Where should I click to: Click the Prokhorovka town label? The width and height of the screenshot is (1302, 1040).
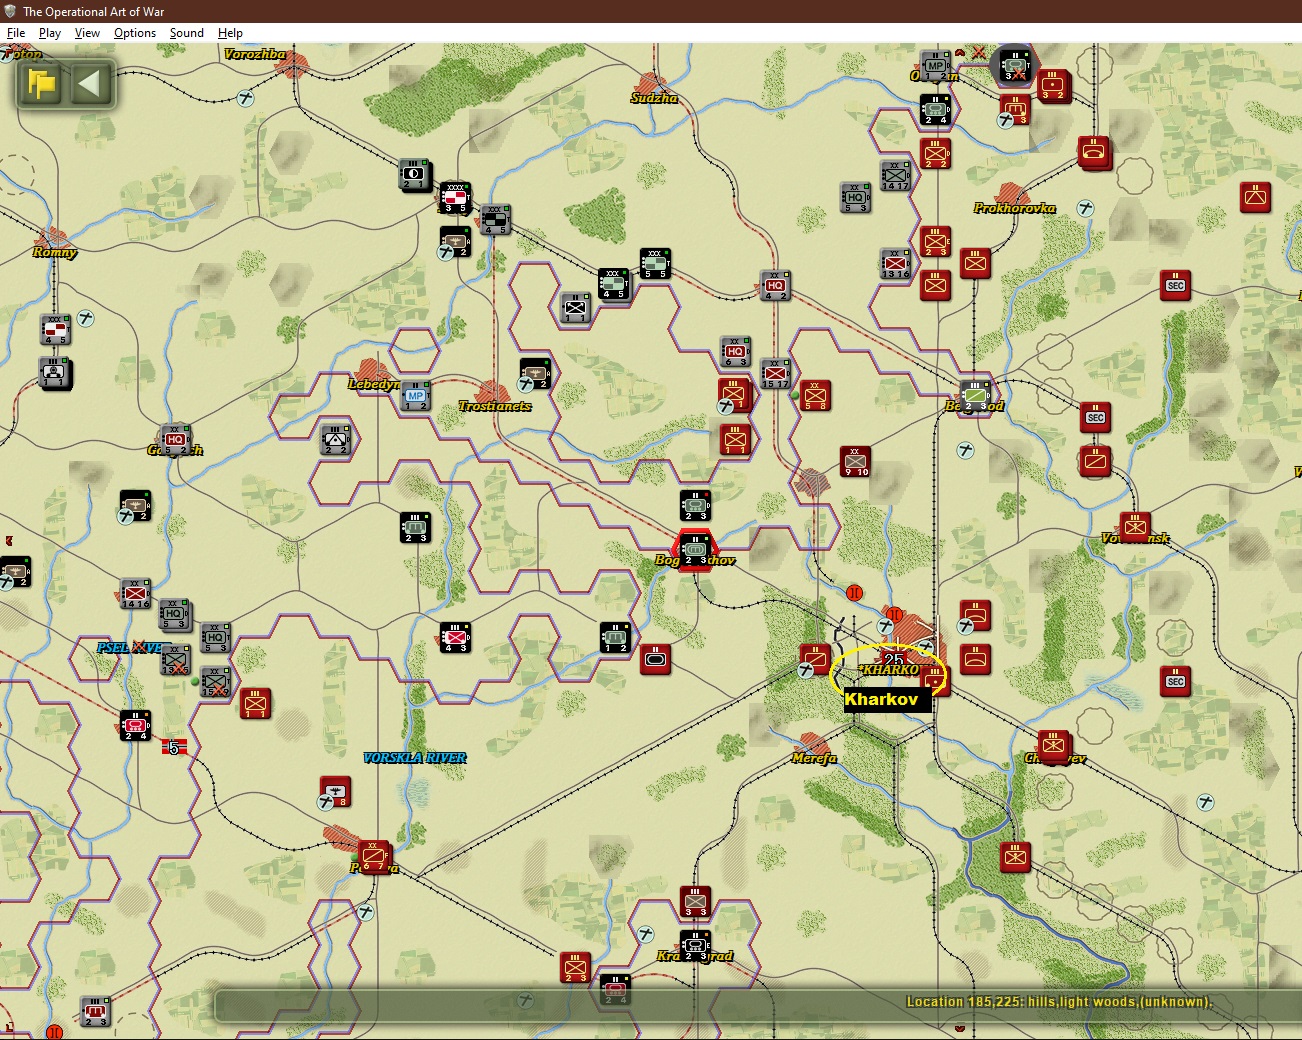pos(1014,208)
